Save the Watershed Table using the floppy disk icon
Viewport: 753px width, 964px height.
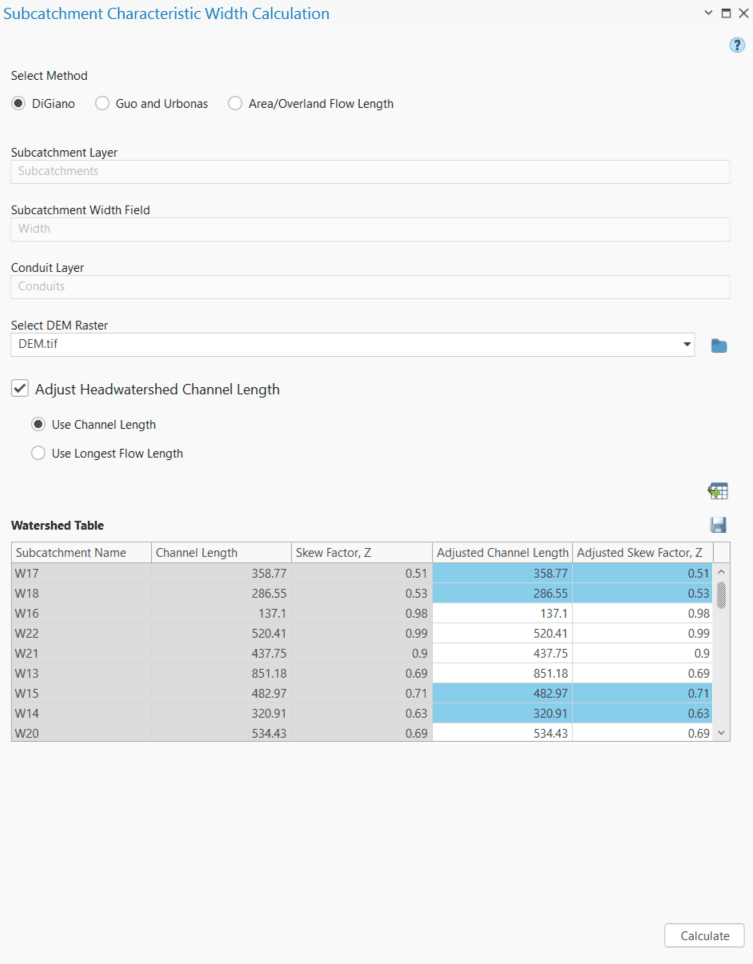[718, 524]
